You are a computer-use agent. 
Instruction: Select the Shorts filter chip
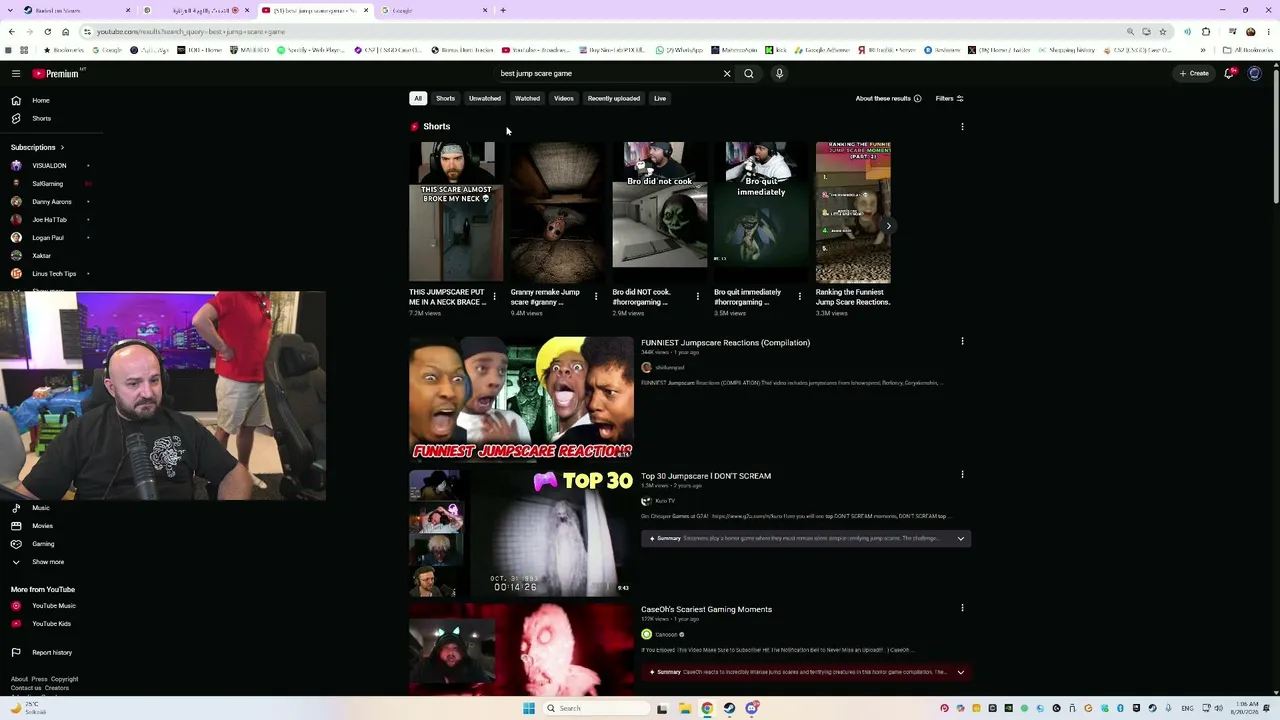(x=445, y=98)
